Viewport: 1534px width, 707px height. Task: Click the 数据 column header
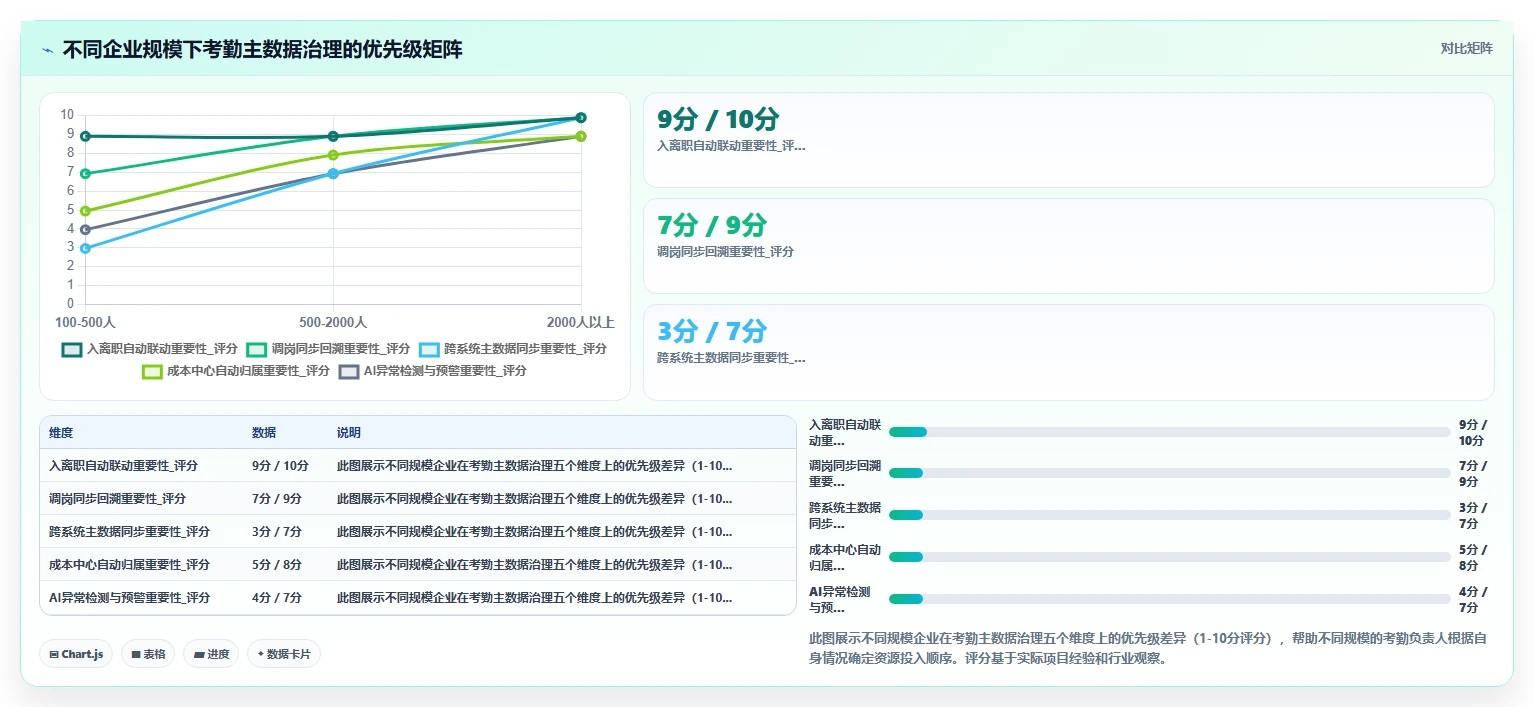(x=264, y=433)
